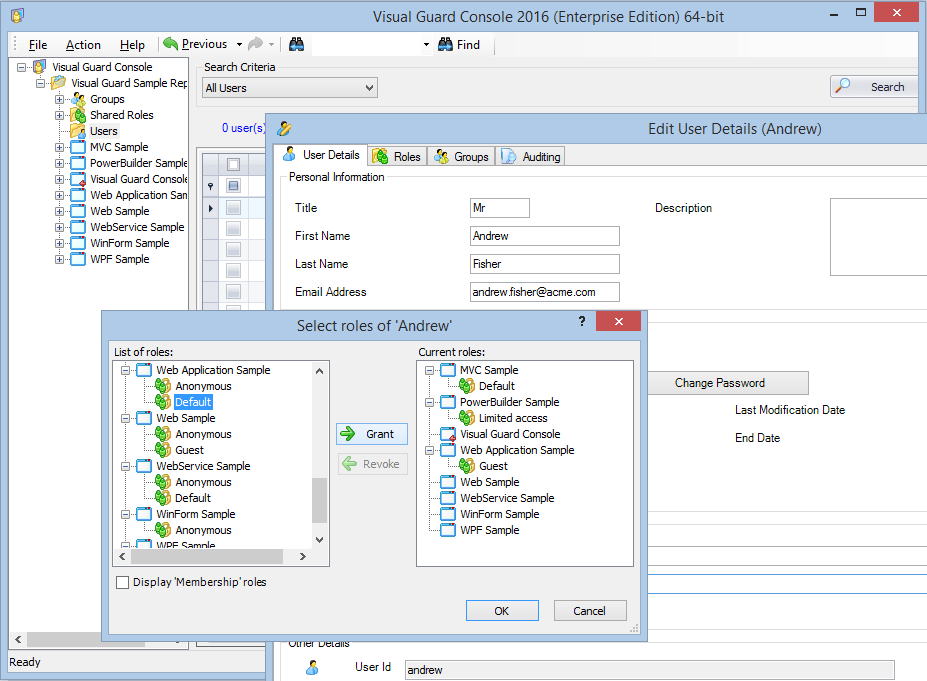Image resolution: width=927 pixels, height=681 pixels.
Task: Open the Action menu
Action: pos(83,44)
